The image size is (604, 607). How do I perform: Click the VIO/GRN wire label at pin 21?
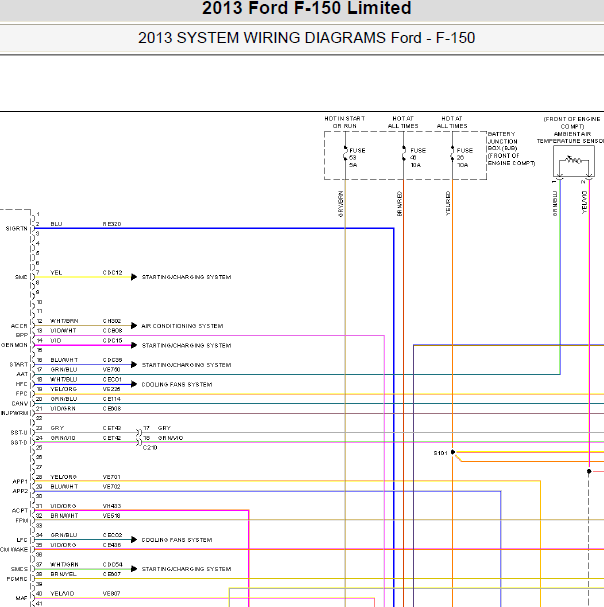(x=63, y=409)
